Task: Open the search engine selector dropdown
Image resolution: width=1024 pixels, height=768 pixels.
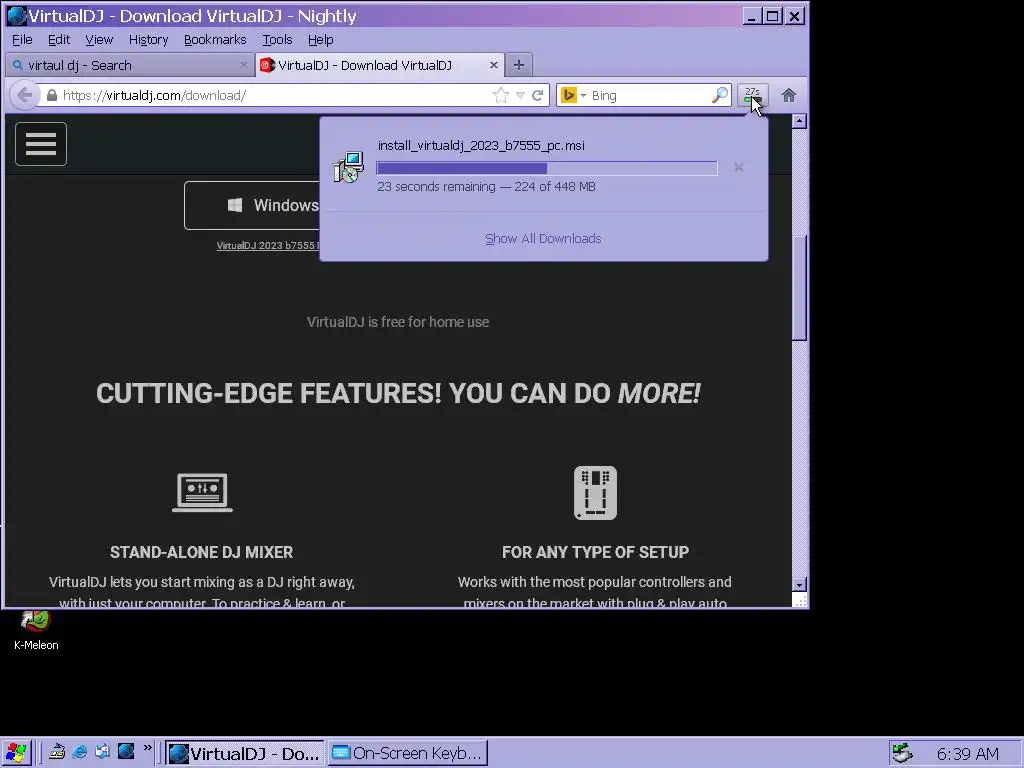Action: [x=583, y=95]
